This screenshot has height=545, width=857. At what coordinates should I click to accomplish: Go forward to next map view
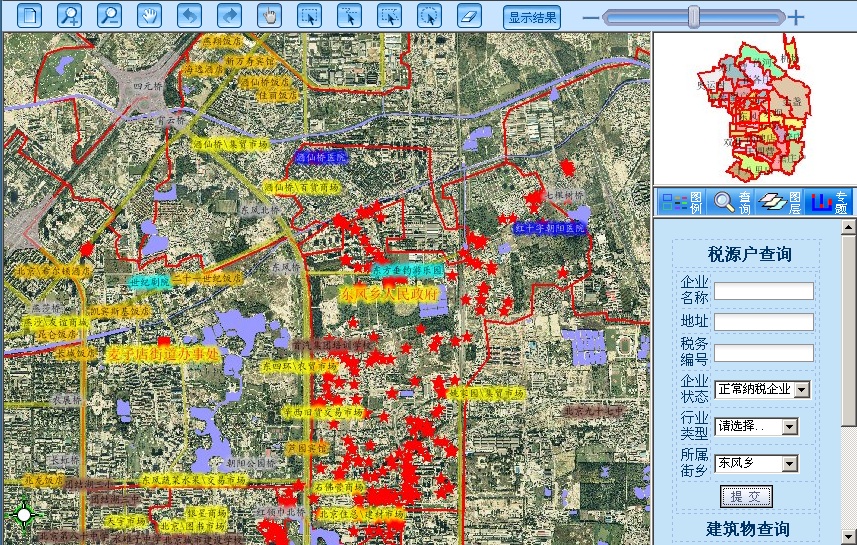229,16
